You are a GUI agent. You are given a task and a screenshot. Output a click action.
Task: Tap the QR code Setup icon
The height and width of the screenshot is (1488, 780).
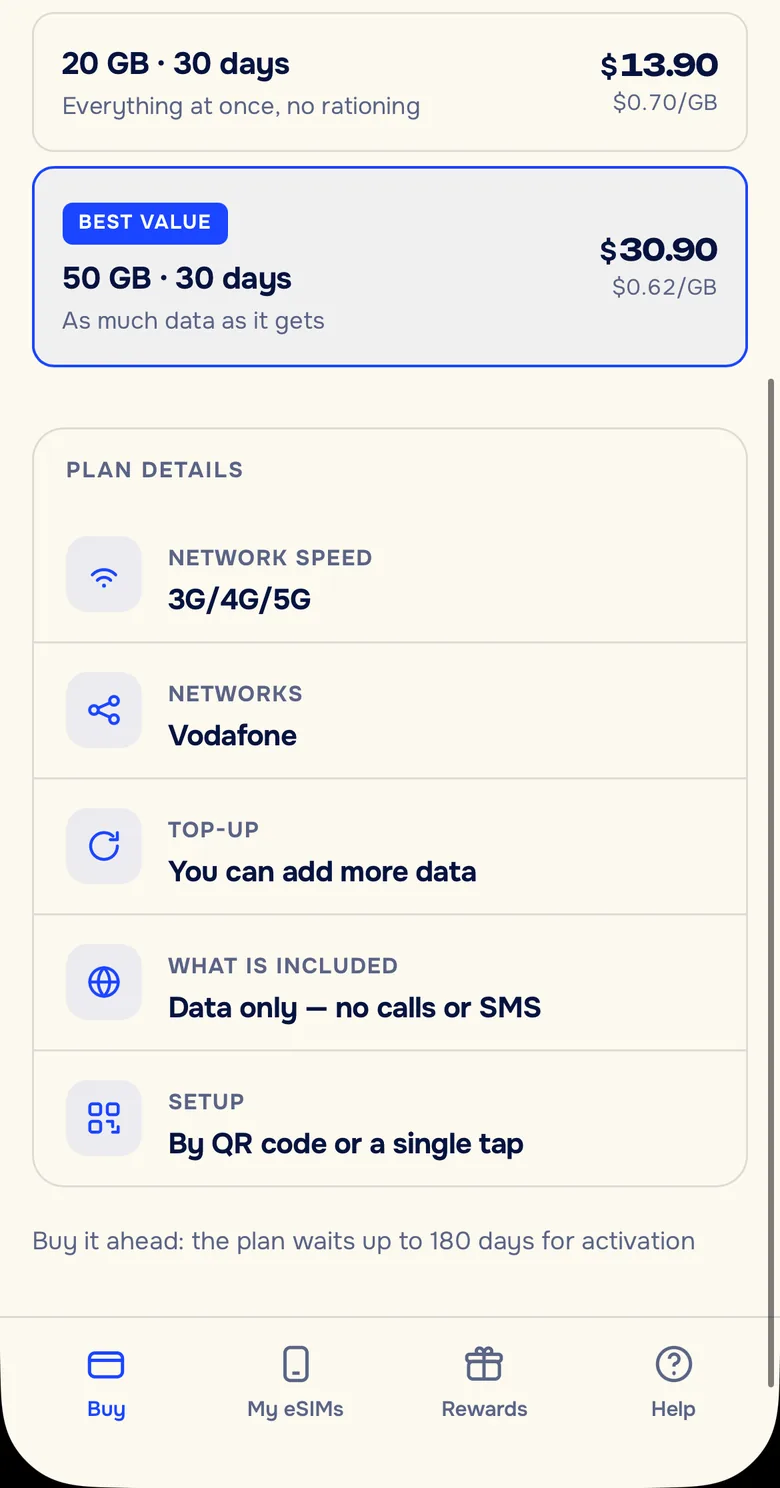104,1119
